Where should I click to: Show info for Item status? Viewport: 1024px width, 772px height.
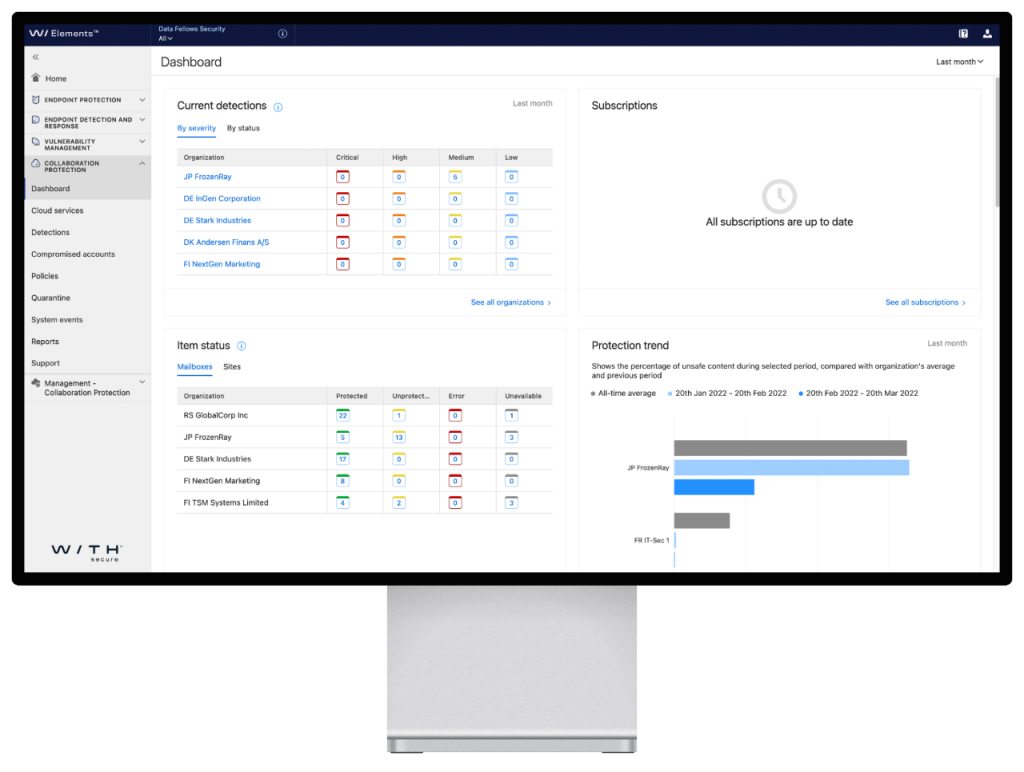point(242,346)
